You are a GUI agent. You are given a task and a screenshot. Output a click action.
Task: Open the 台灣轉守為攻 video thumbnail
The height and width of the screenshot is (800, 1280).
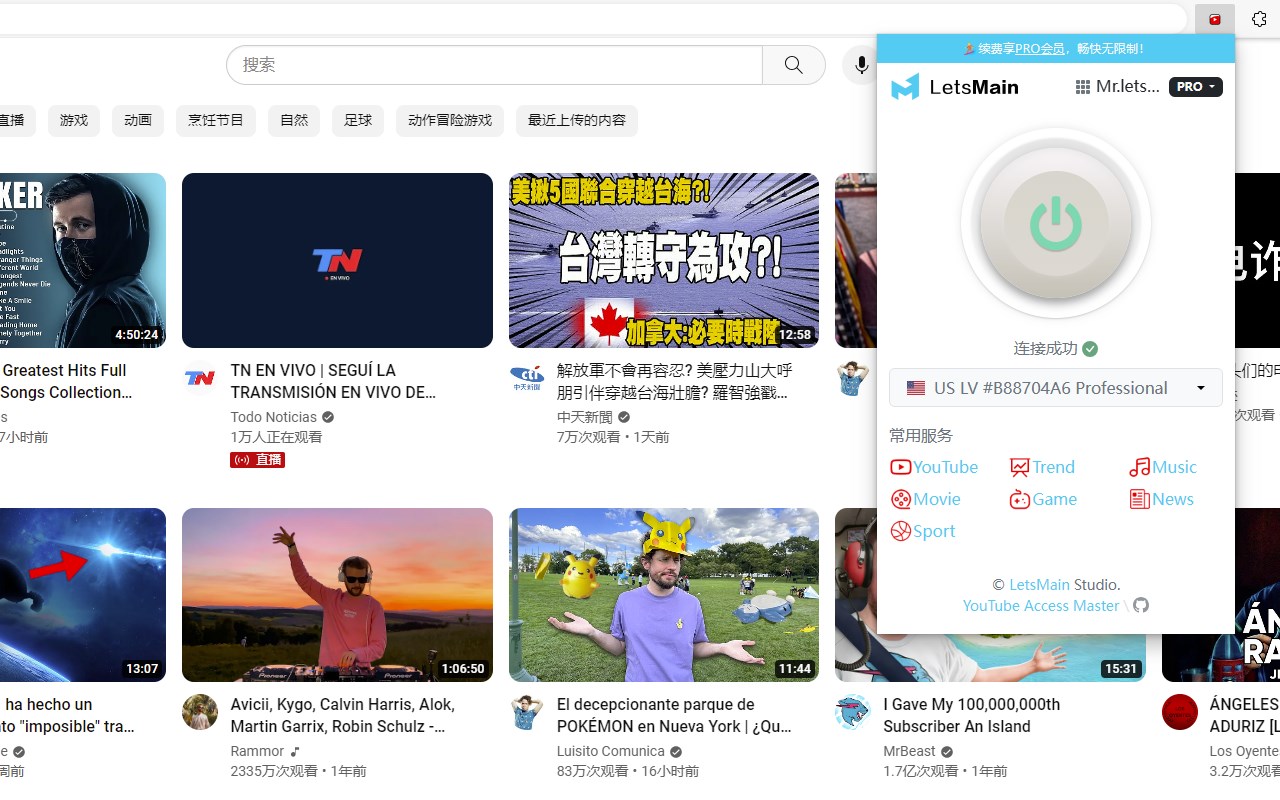click(x=664, y=260)
